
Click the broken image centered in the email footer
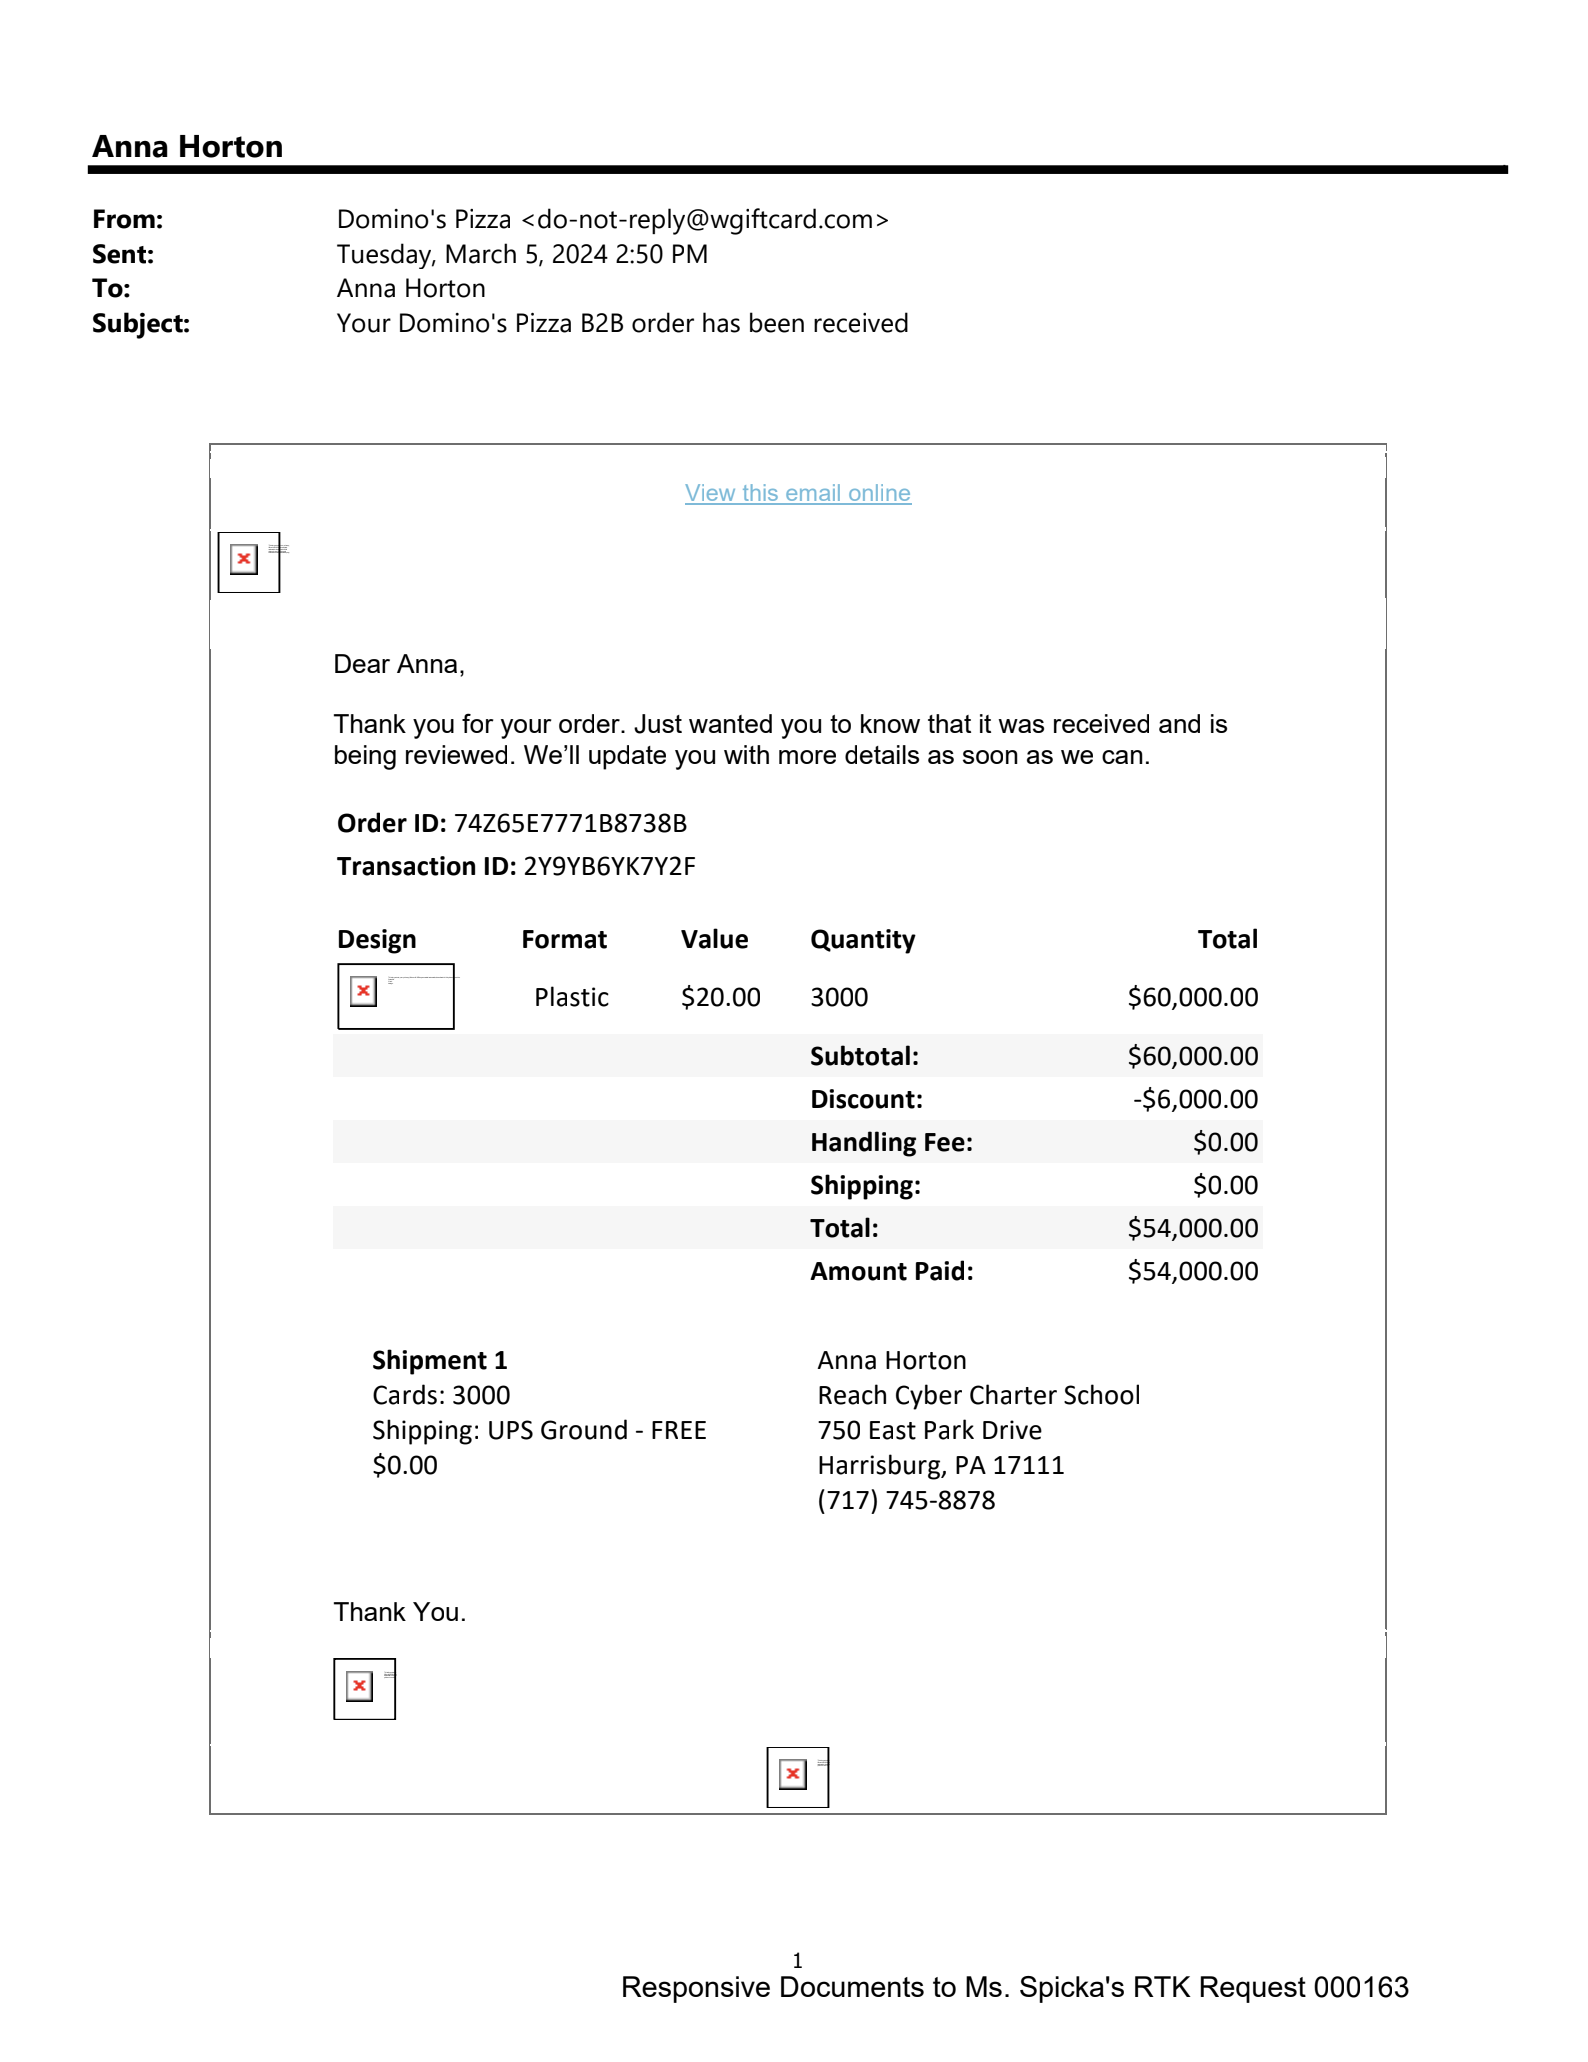pyautogui.click(x=797, y=1777)
